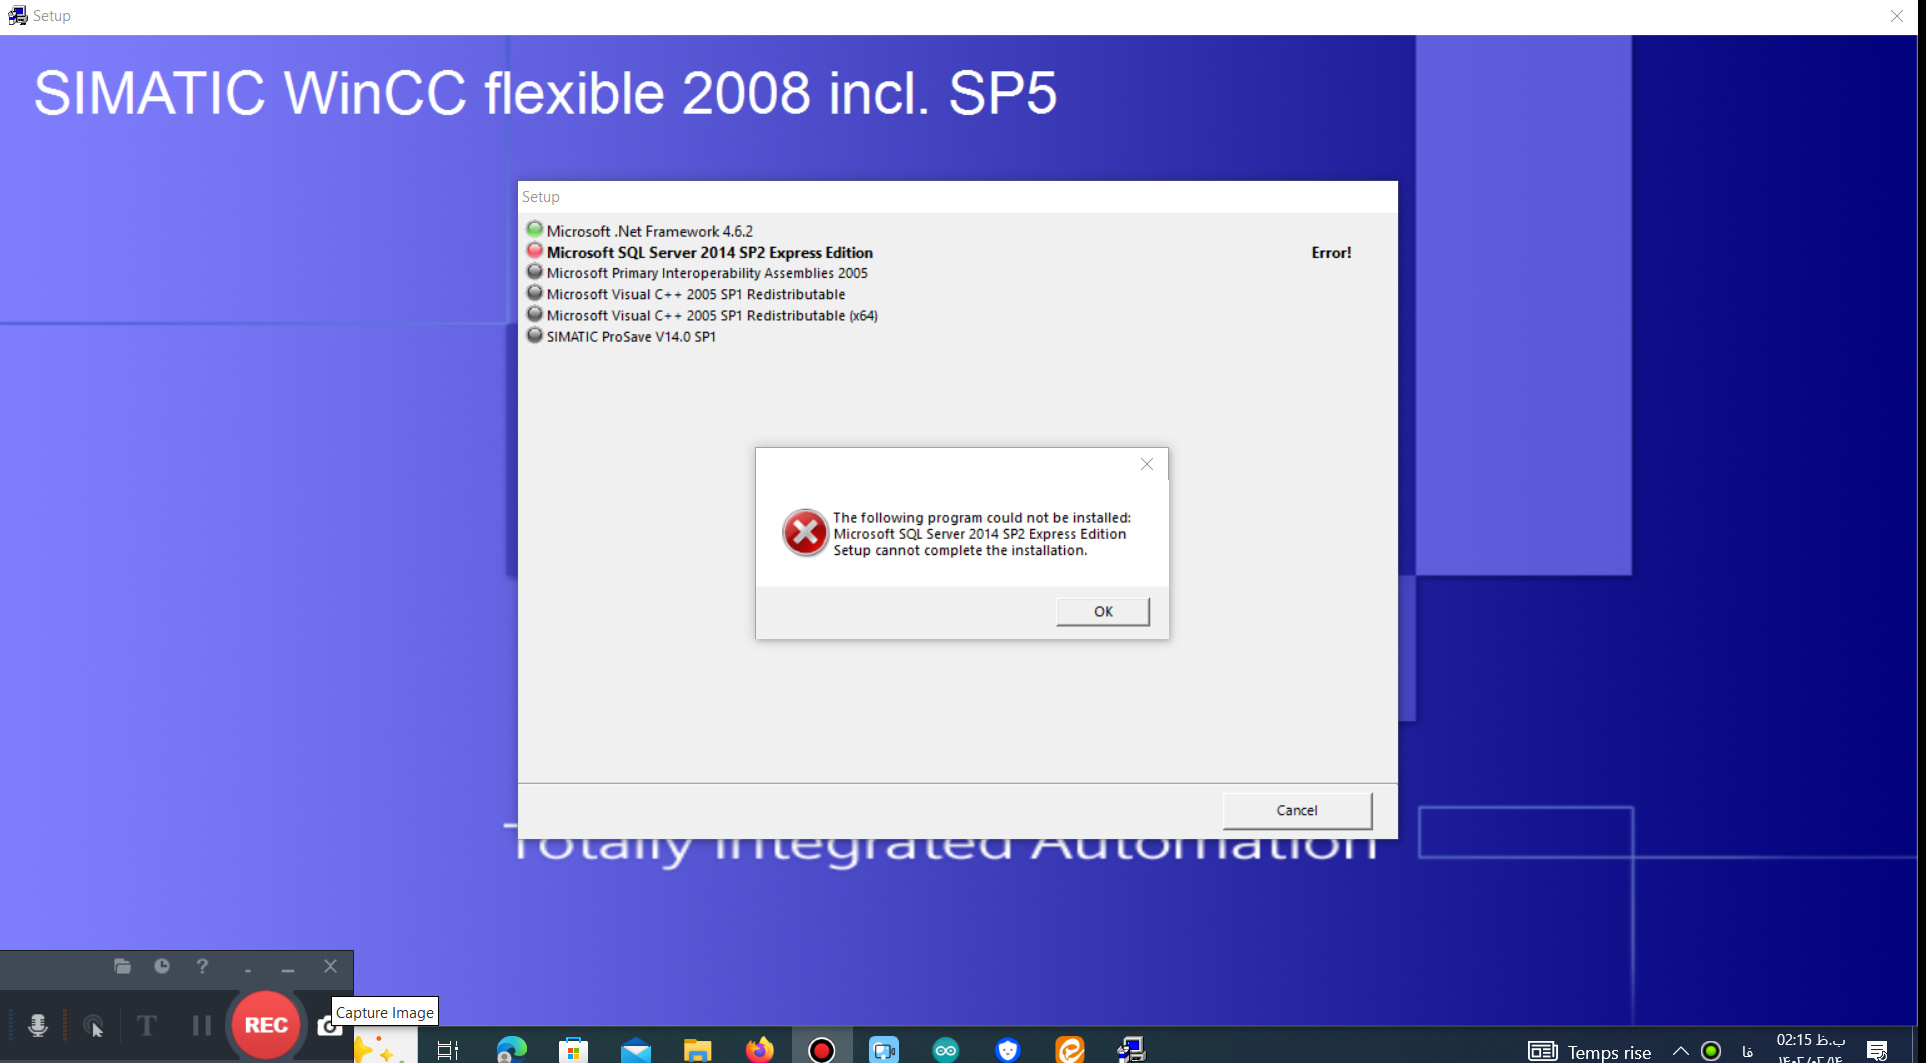This screenshot has width=1926, height=1063.
Task: Click the Setup installer taskbar icon
Action: 1132,1050
